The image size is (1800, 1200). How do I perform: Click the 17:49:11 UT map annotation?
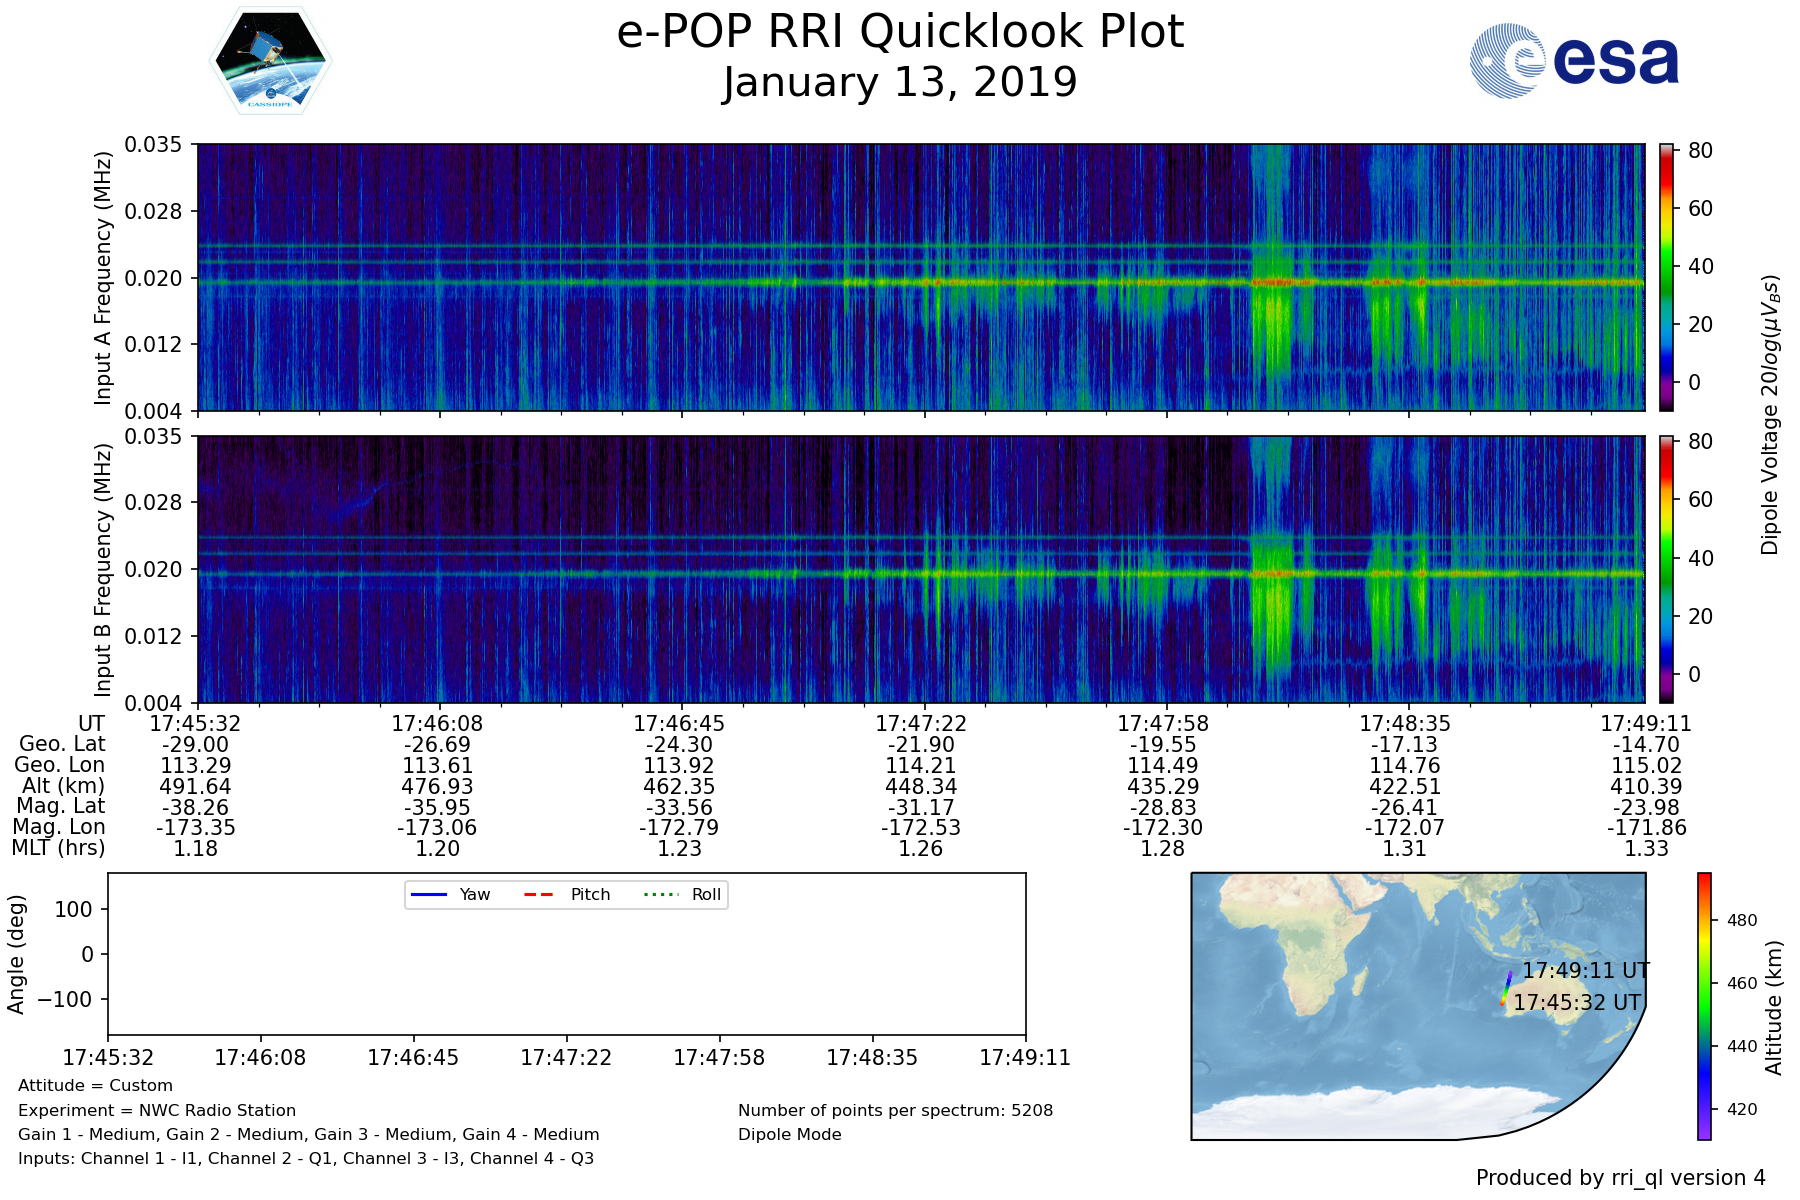click(1585, 970)
